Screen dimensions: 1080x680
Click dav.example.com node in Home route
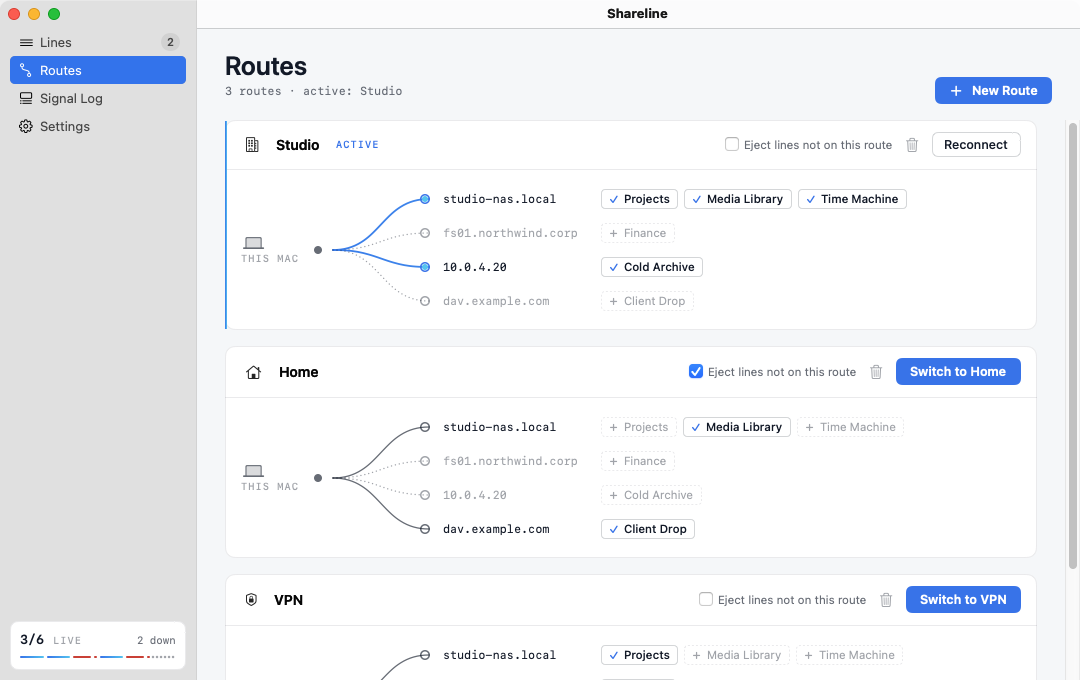point(425,529)
